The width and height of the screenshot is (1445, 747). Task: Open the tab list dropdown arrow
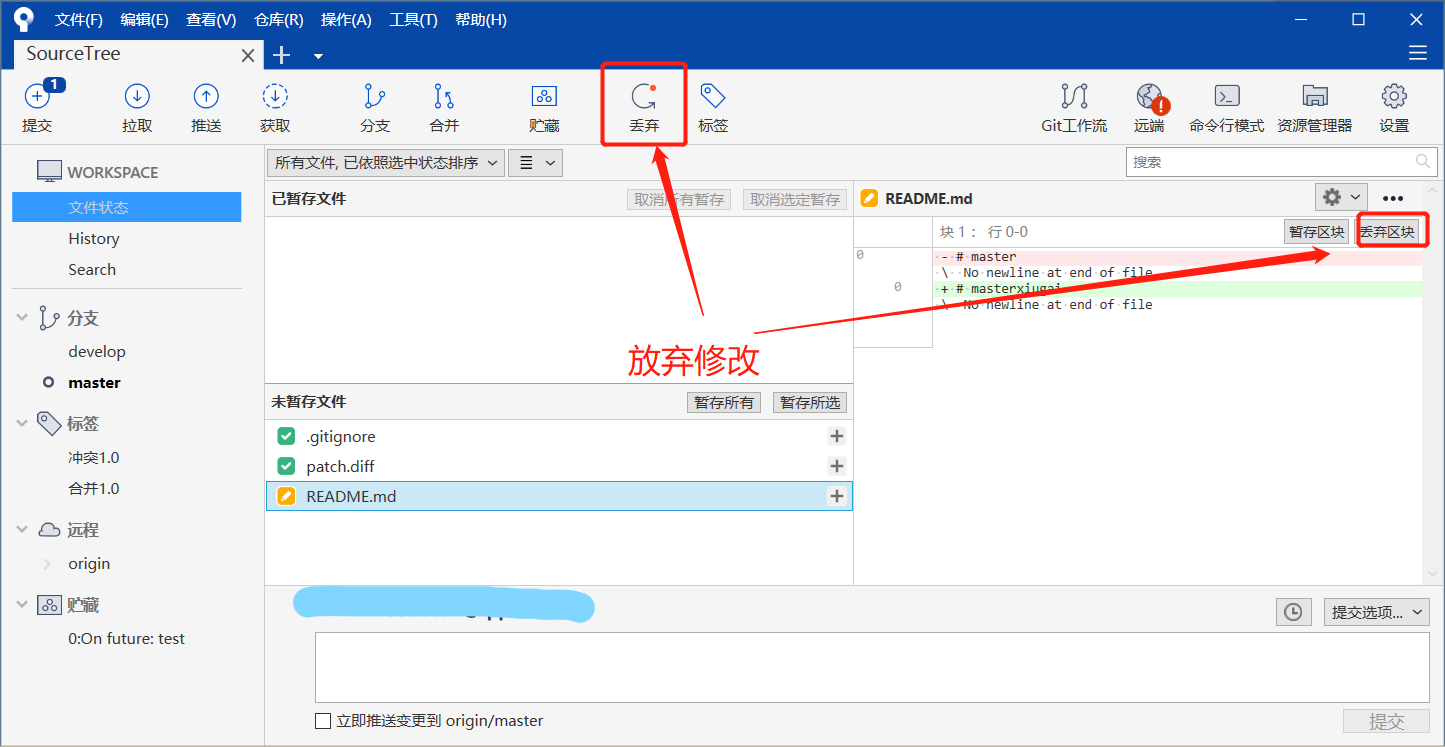(x=318, y=56)
